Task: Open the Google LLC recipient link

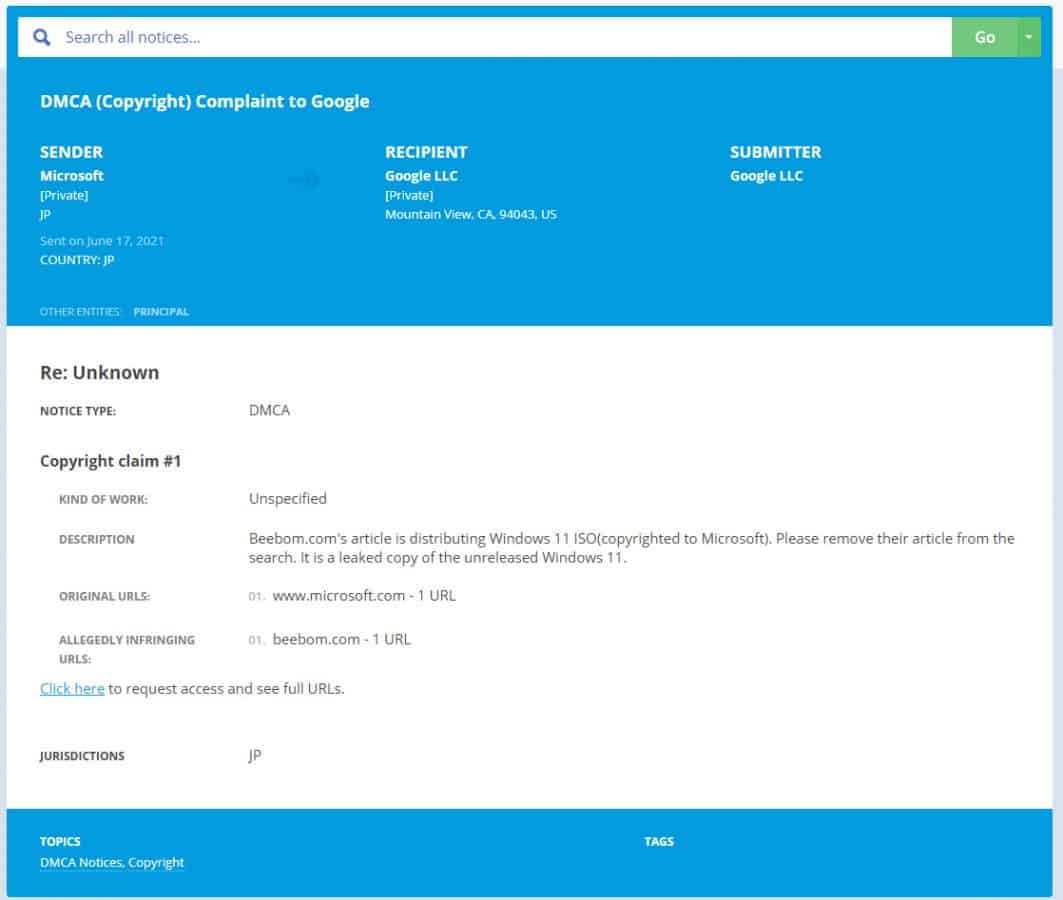Action: click(421, 176)
